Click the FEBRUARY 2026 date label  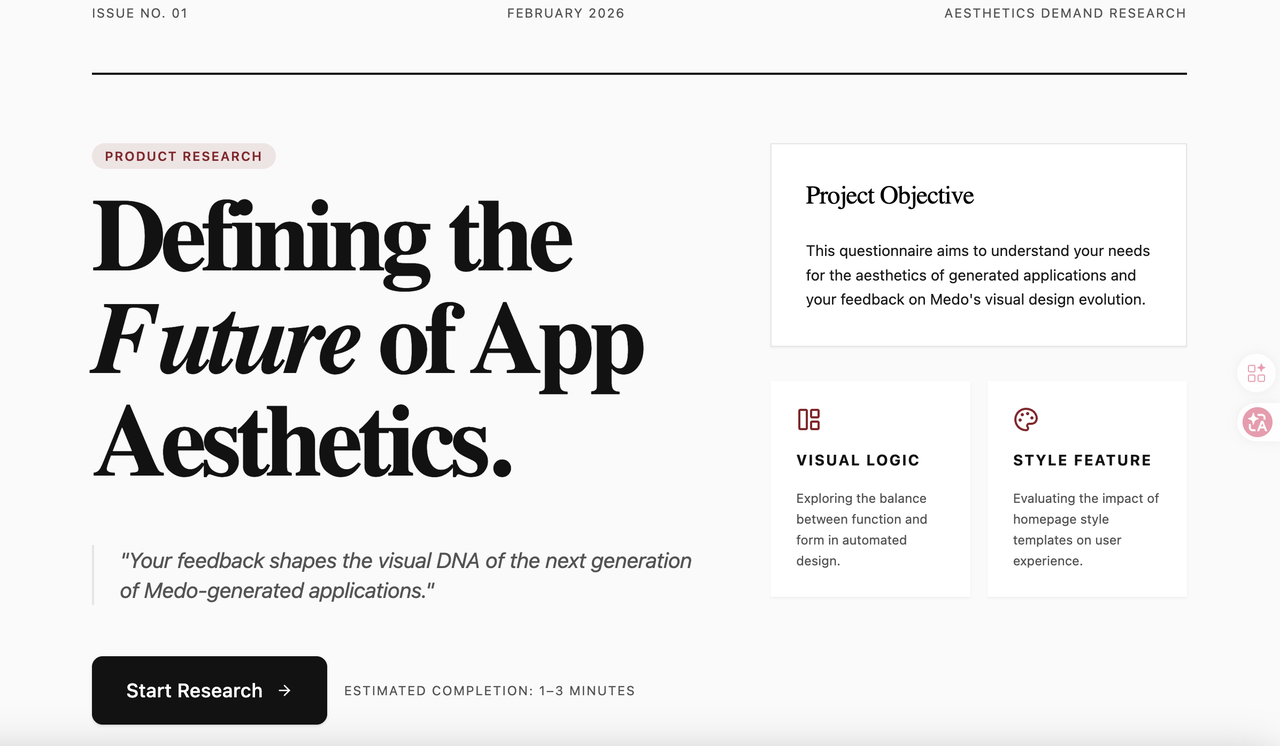pyautogui.click(x=565, y=13)
